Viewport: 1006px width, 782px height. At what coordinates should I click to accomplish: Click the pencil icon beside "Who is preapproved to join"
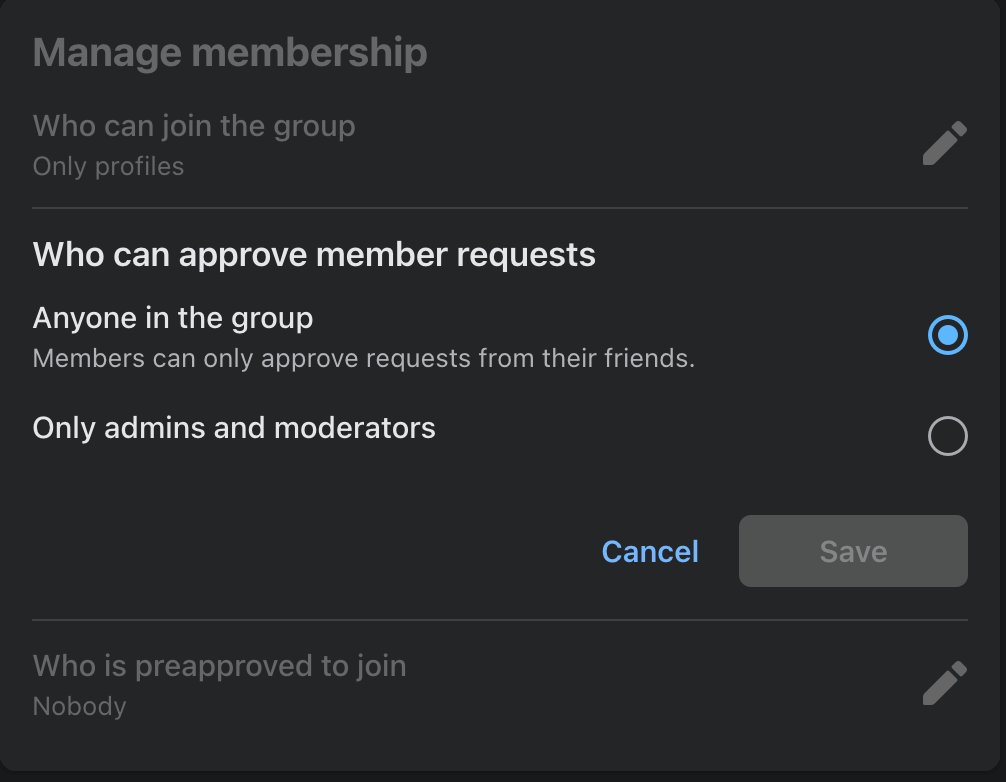click(x=944, y=682)
